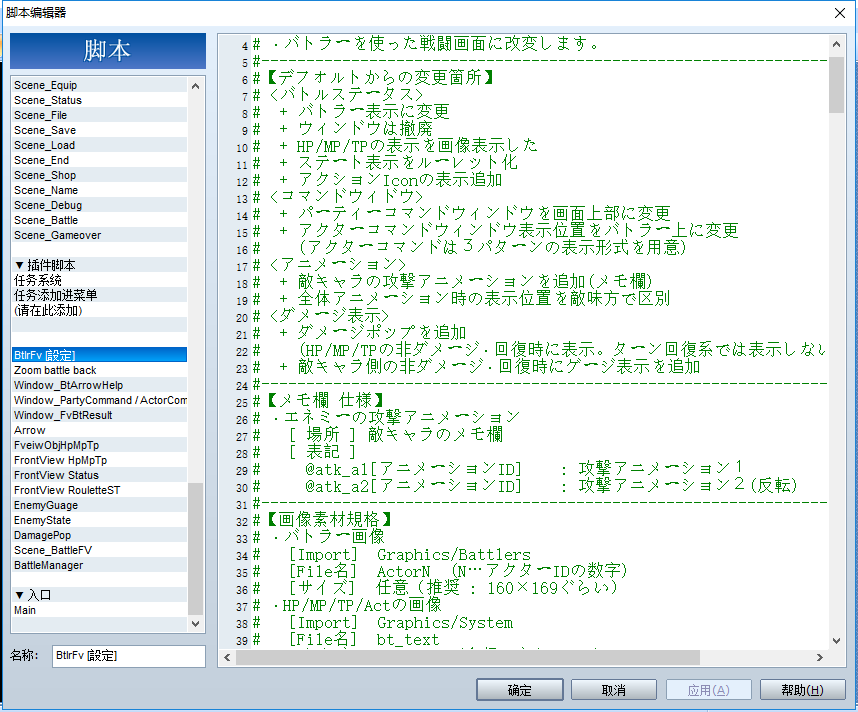This screenshot has width=858, height=712.
Task: Select the FveiwObjHpMpTp script
Action: [x=100, y=445]
